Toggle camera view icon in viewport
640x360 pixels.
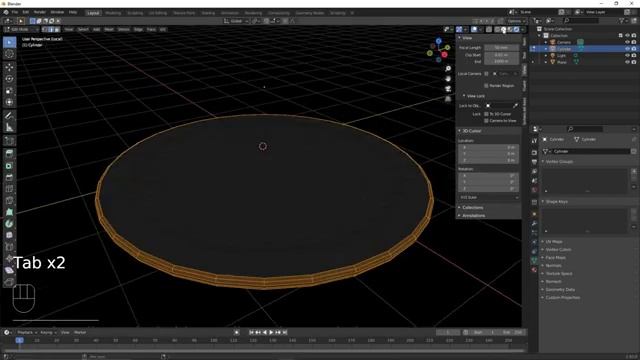pyautogui.click(x=448, y=89)
